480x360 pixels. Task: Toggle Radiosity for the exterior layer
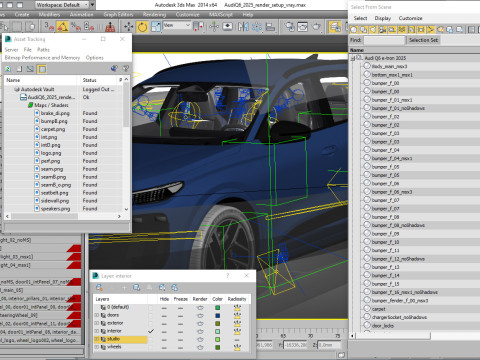pyautogui.click(x=237, y=323)
